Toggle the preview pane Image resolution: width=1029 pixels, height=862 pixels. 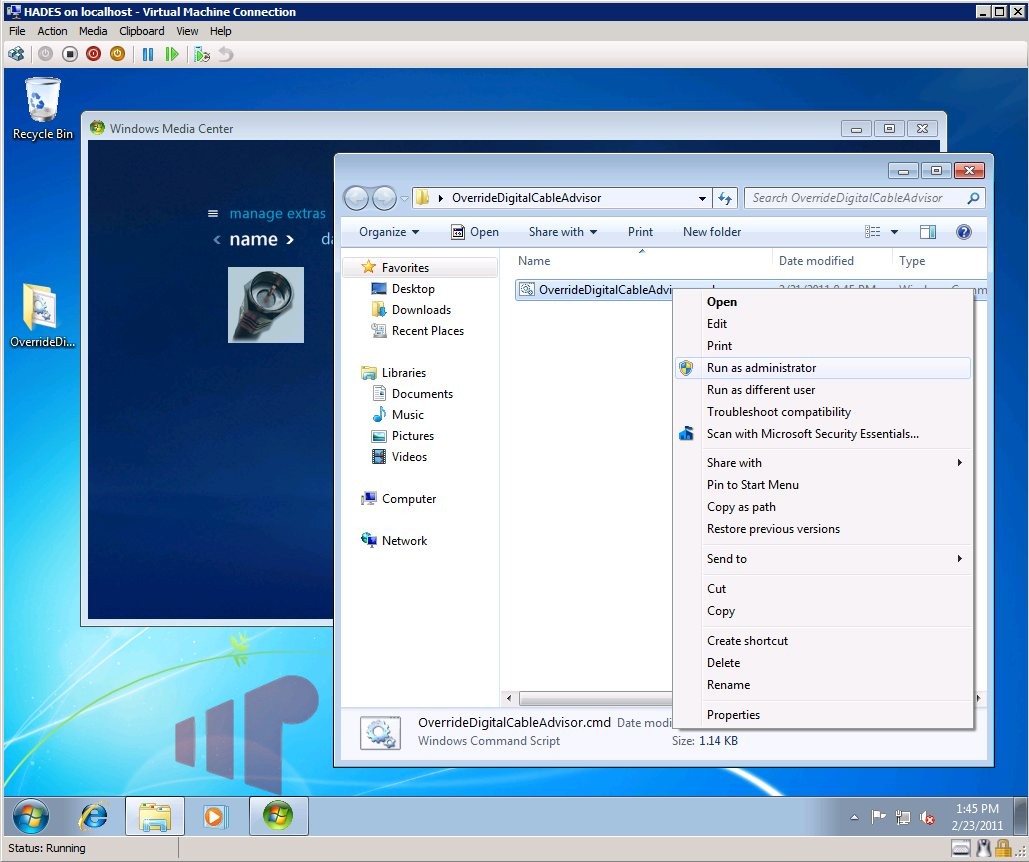[928, 232]
